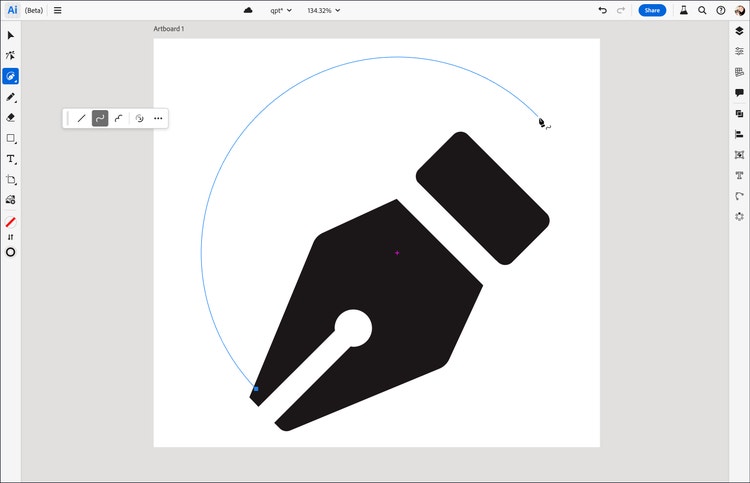The image size is (750, 483).
Task: Grab the floating toolbar drag handle
Action: click(68, 118)
